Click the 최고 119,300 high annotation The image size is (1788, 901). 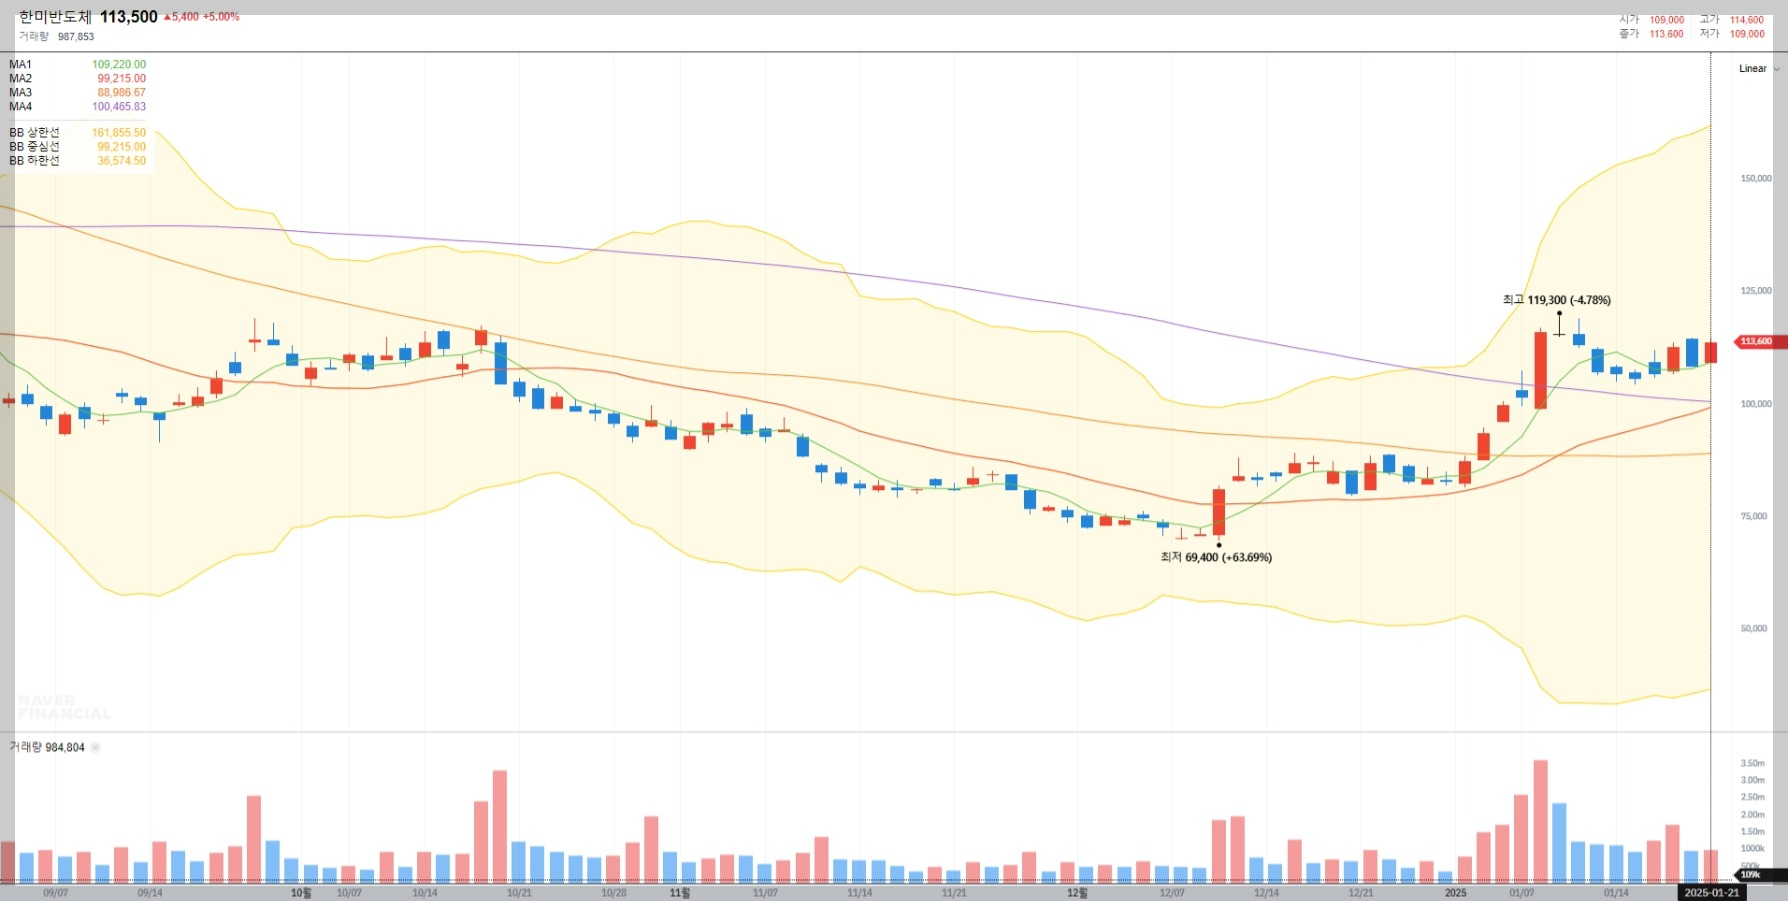[x=1556, y=300]
